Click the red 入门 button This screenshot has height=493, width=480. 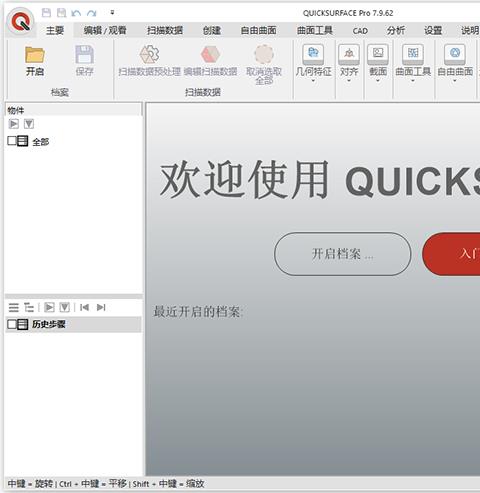click(x=451, y=254)
